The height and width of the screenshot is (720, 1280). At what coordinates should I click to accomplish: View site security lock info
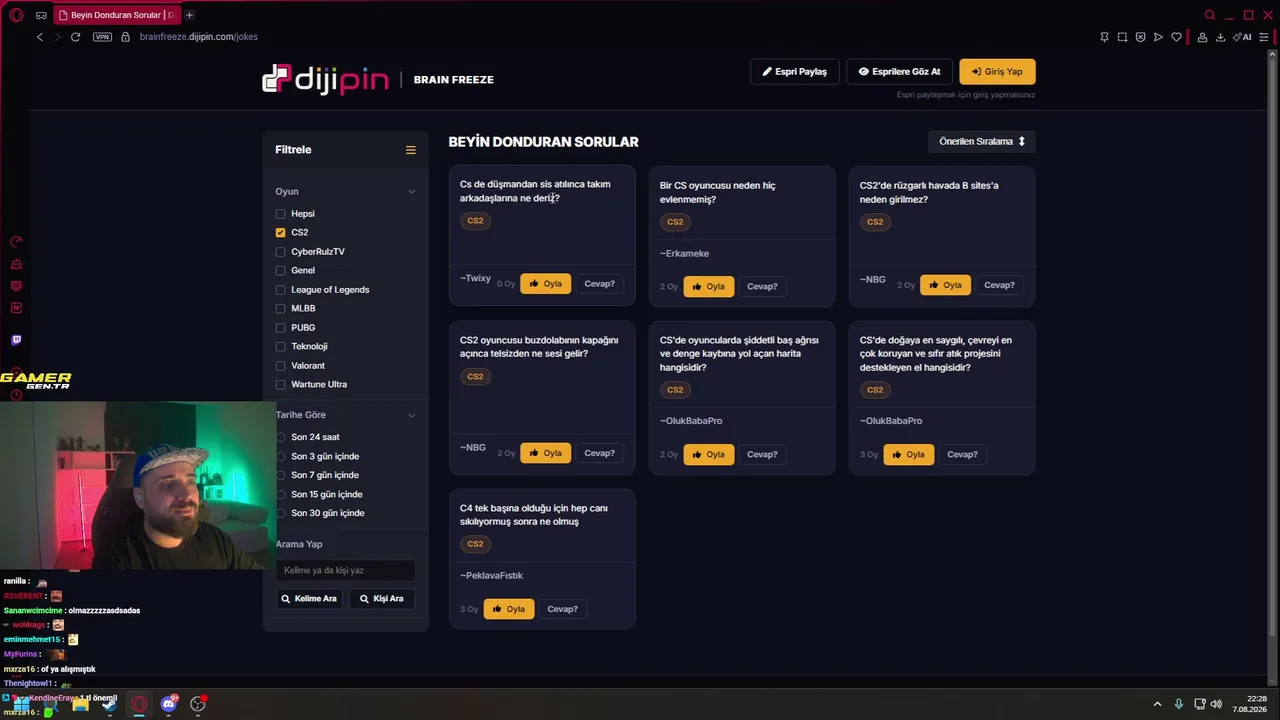[x=125, y=37]
